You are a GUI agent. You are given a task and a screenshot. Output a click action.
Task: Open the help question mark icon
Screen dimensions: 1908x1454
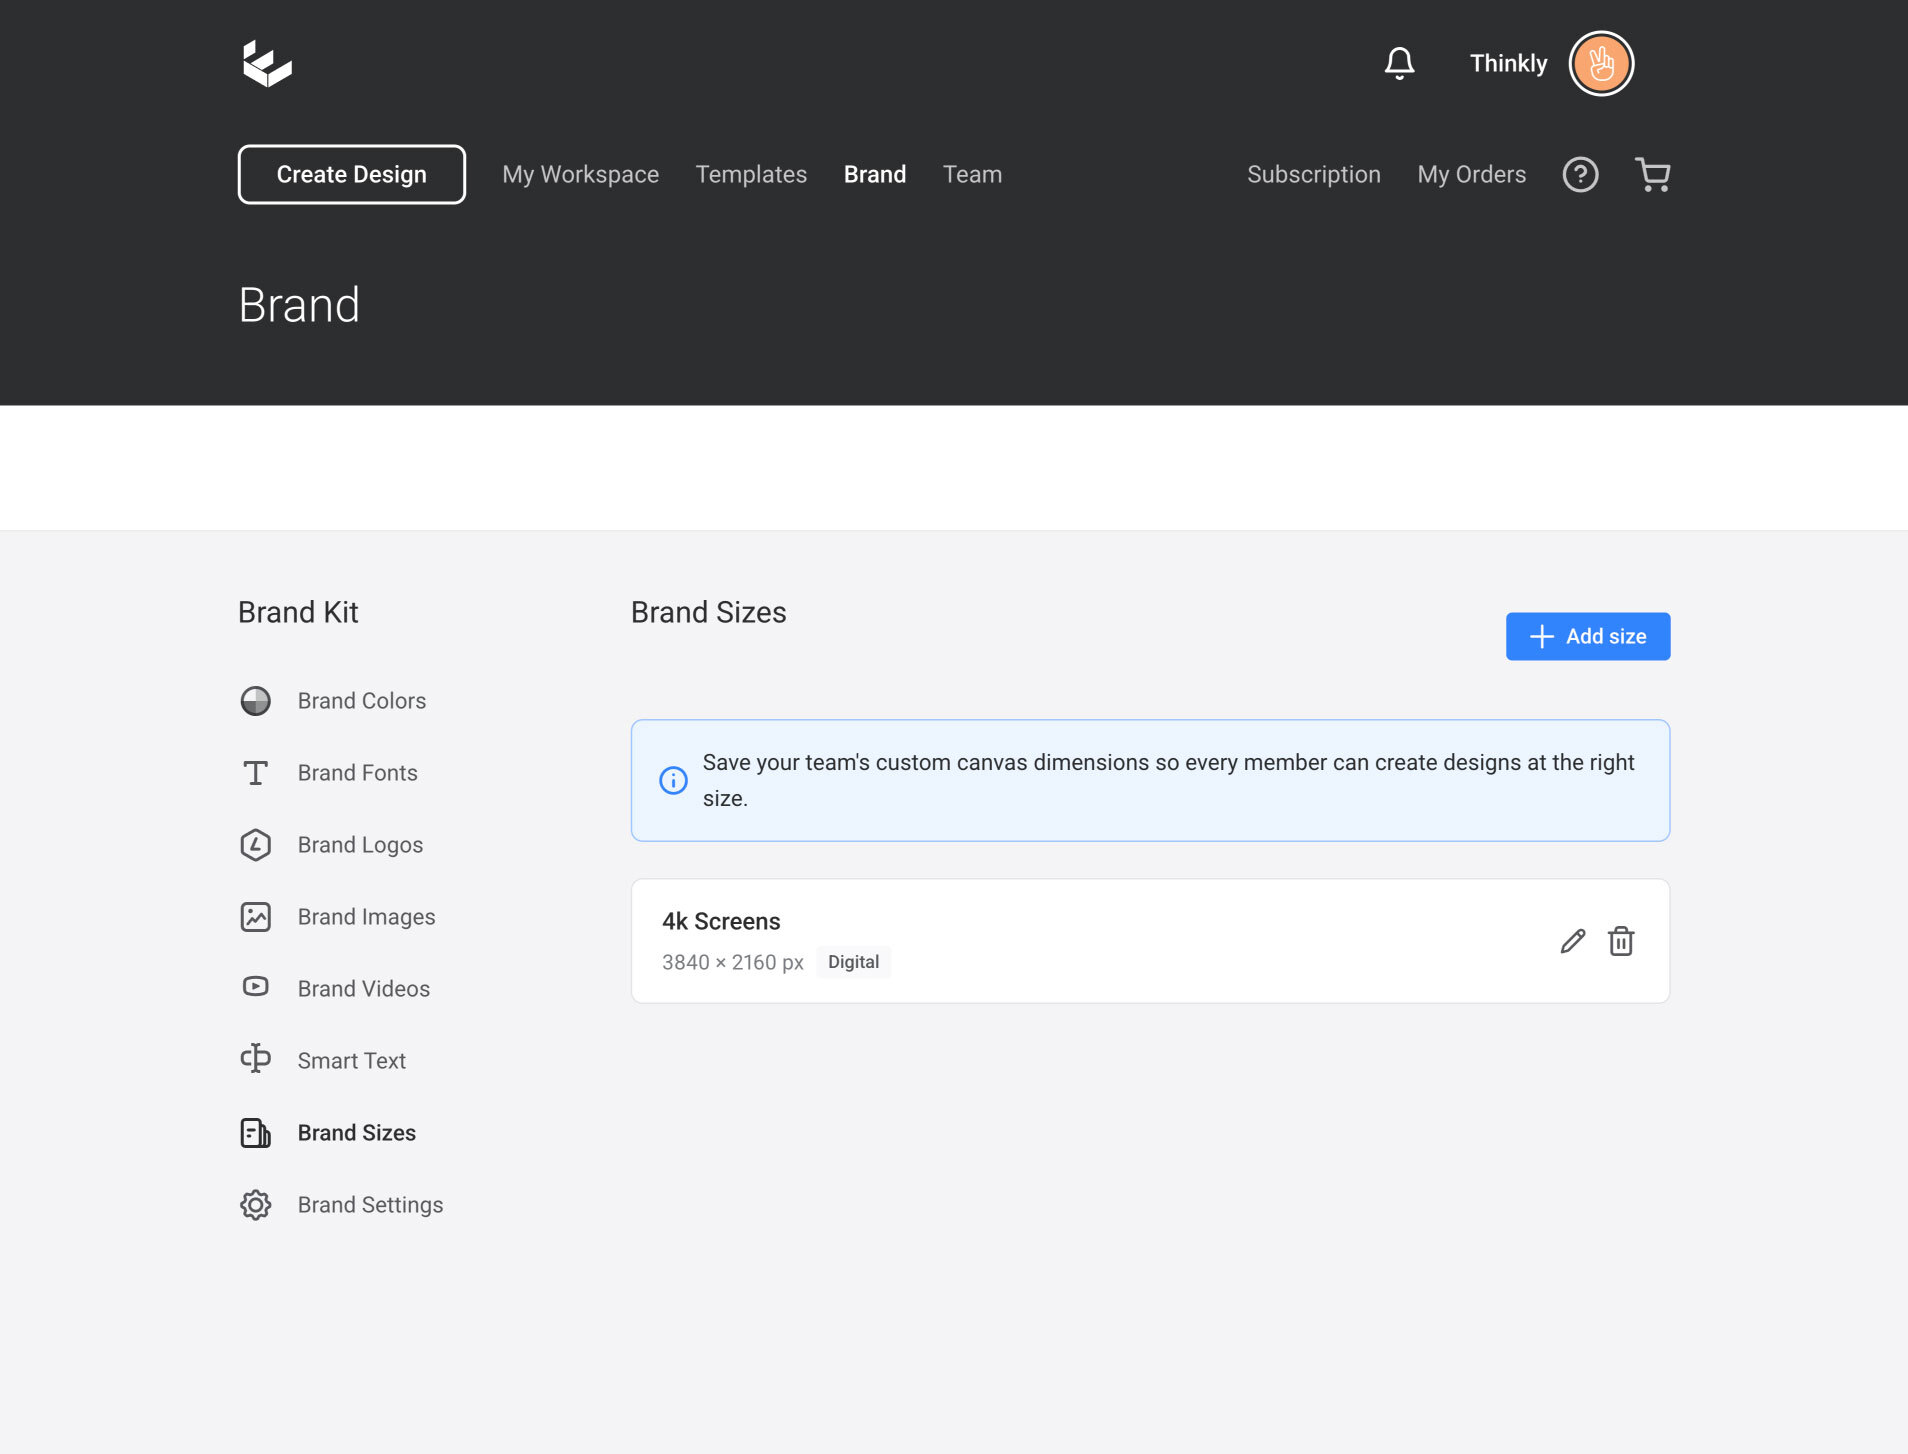click(x=1580, y=174)
